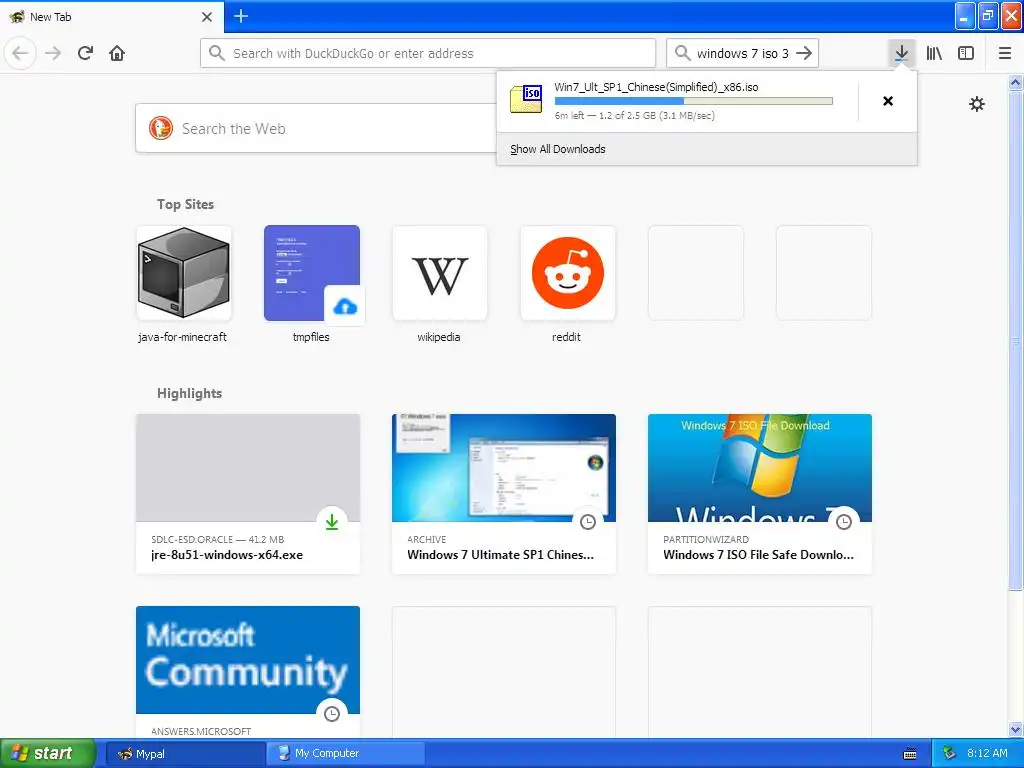The width and height of the screenshot is (1024, 768).
Task: Click the on-screen keyboard tray icon
Action: (910, 754)
